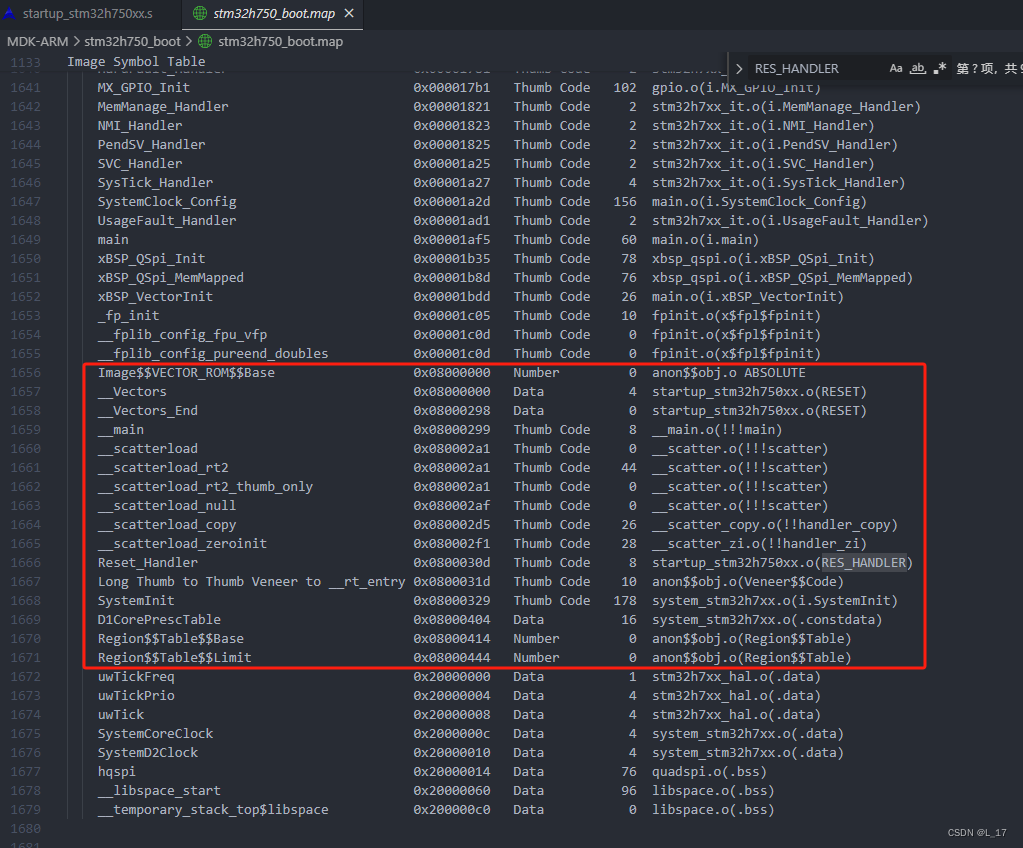Click the globe icon on boot.map tab
The image size is (1023, 848).
coord(200,13)
